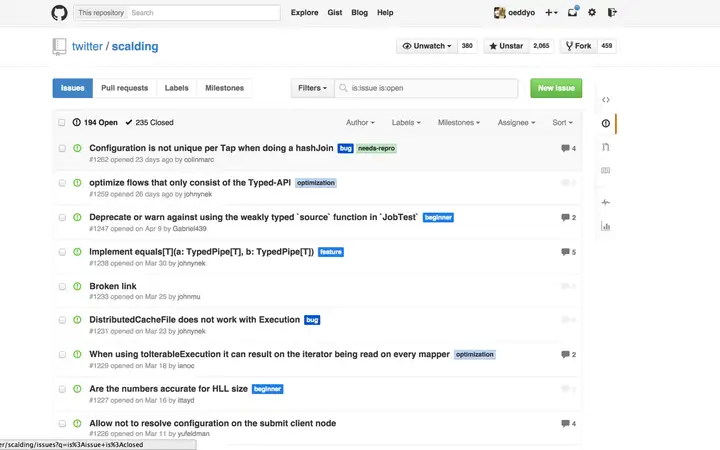The height and width of the screenshot is (450, 720).
Task: Open the Assignee filter dropdown
Action: tap(516, 123)
